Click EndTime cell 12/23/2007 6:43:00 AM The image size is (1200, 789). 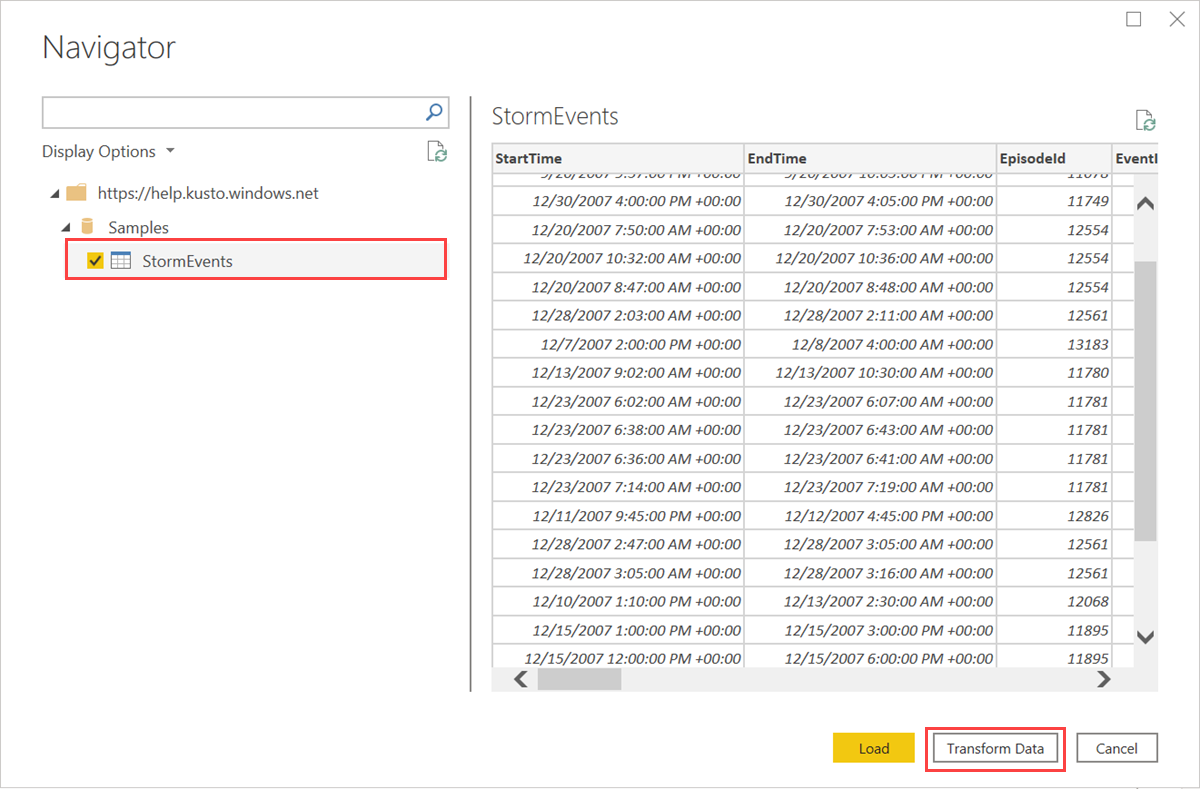coord(870,430)
